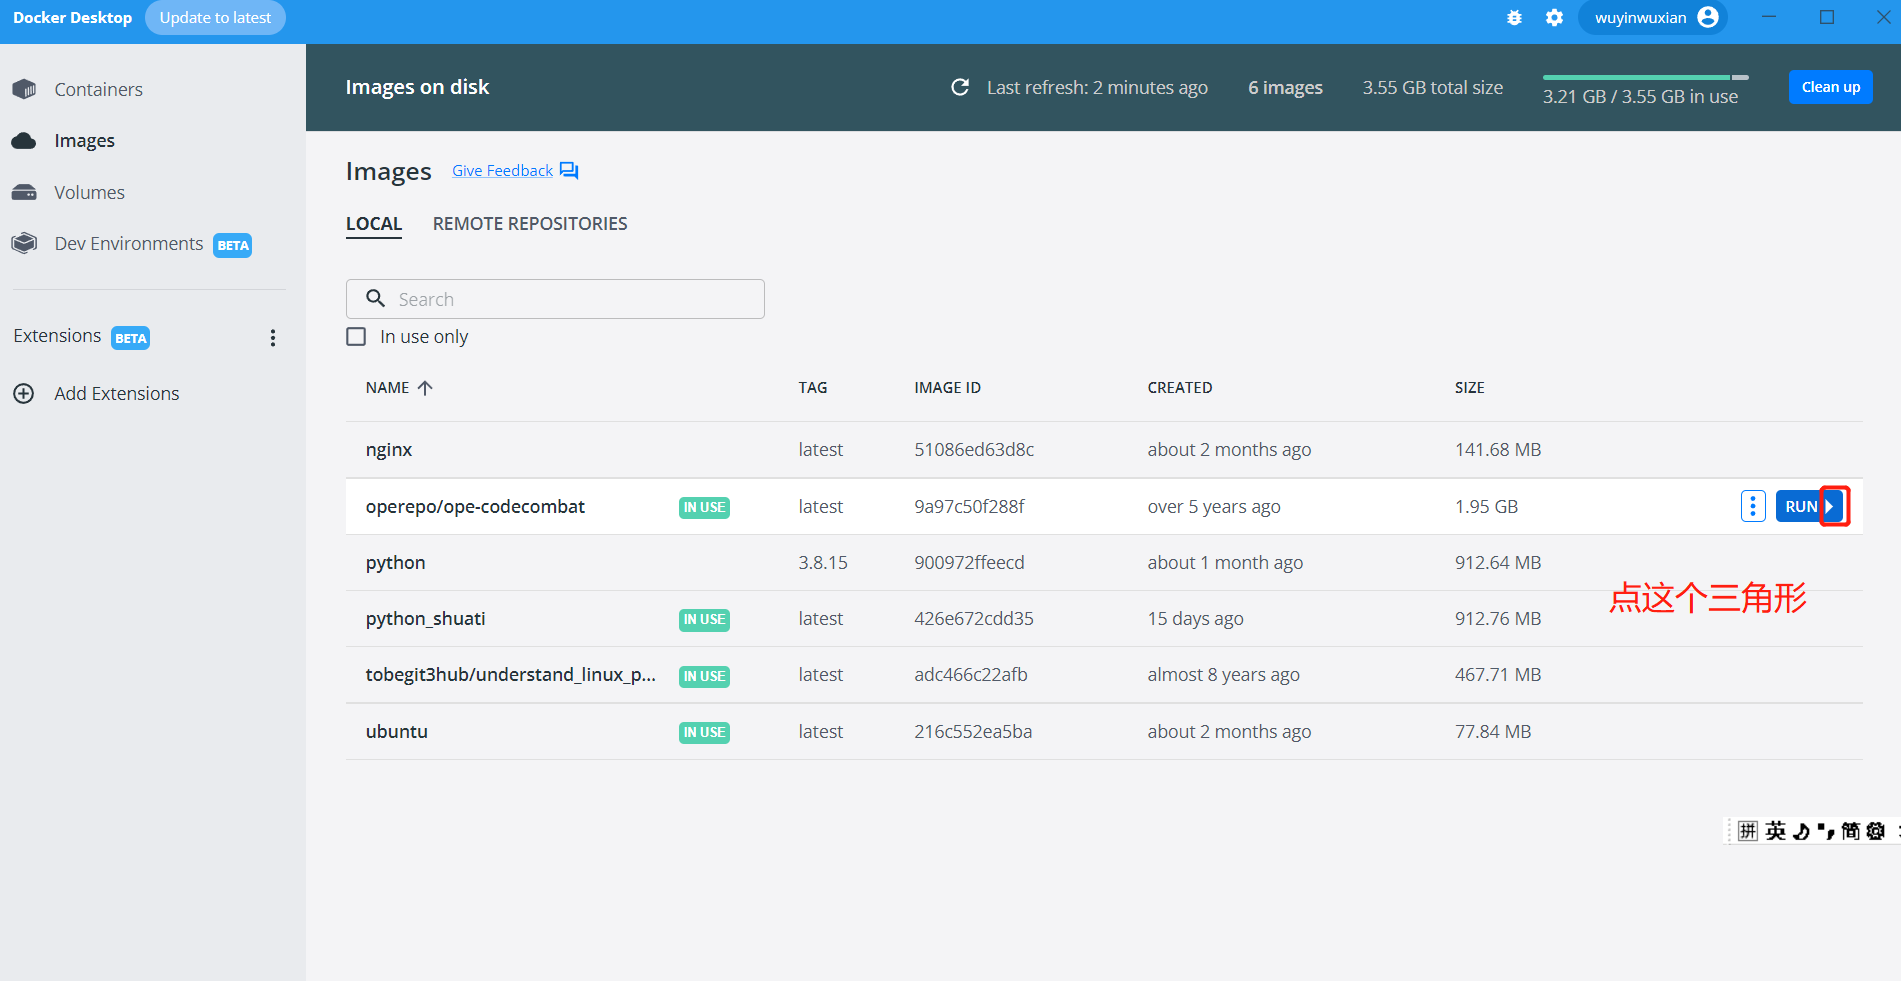Sort by NAME using the arrow icon

pyautogui.click(x=425, y=388)
